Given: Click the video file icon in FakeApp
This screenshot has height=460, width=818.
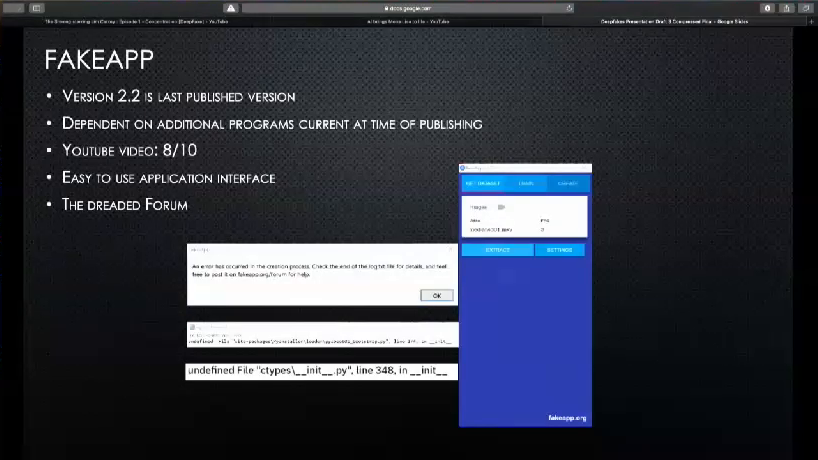Looking at the screenshot, I should point(501,208).
